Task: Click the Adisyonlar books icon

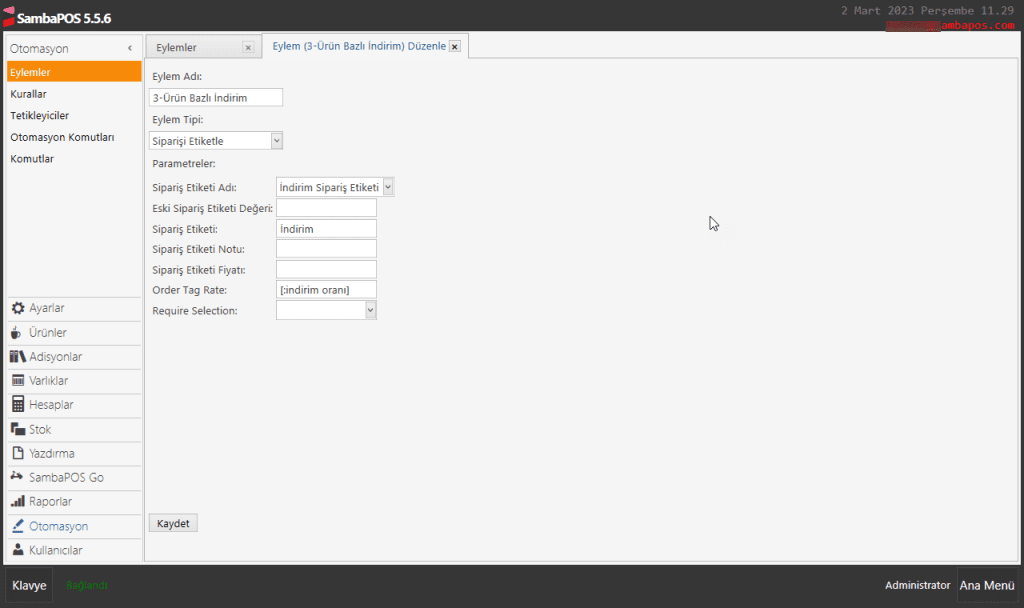Action: coord(18,357)
